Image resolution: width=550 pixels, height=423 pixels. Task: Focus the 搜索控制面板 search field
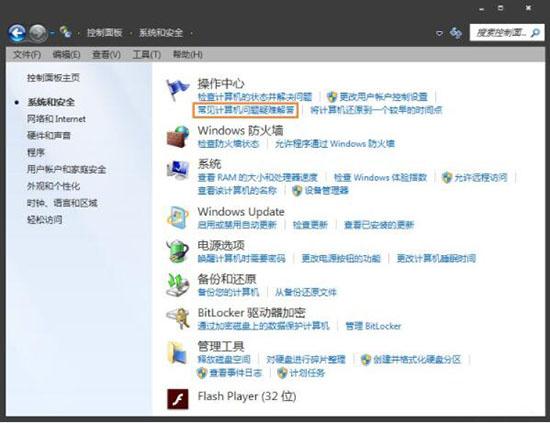tap(507, 33)
